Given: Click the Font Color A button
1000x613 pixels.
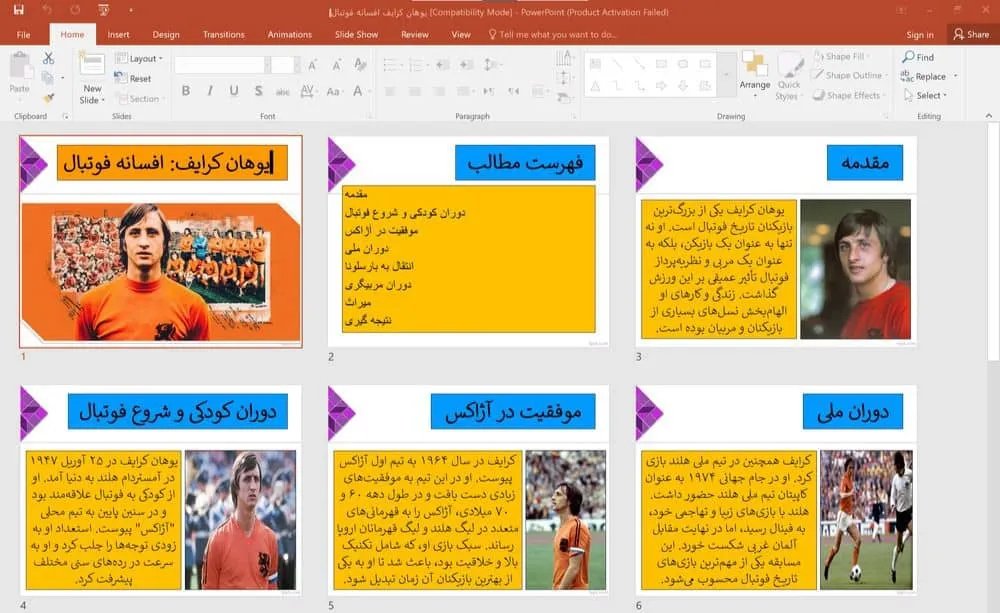Looking at the screenshot, I should coord(358,91).
